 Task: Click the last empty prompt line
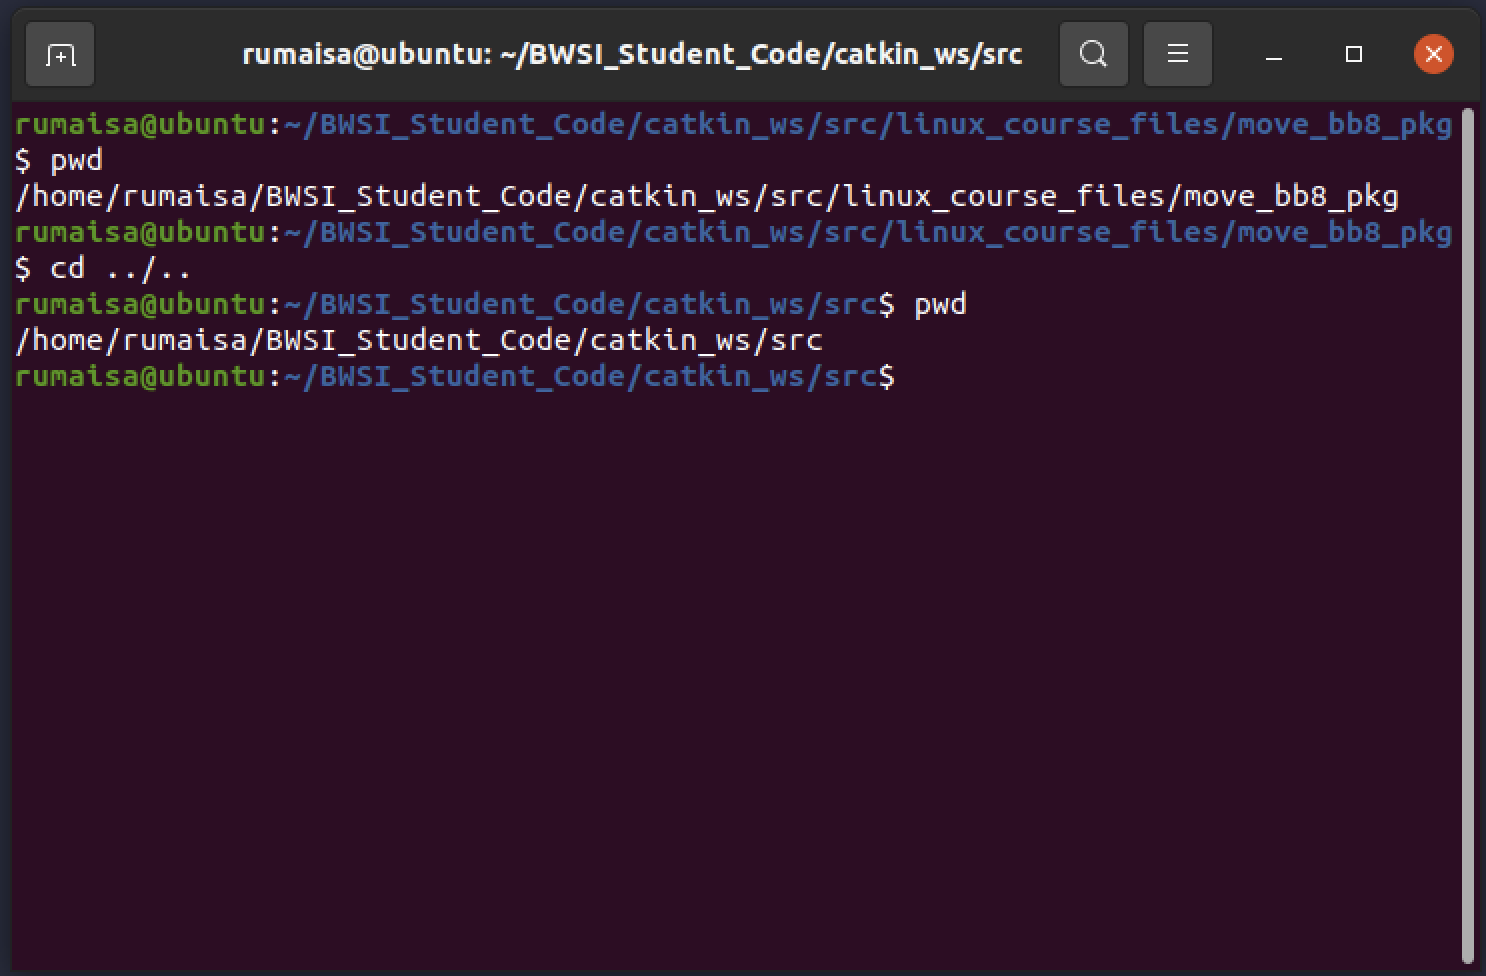[455, 376]
